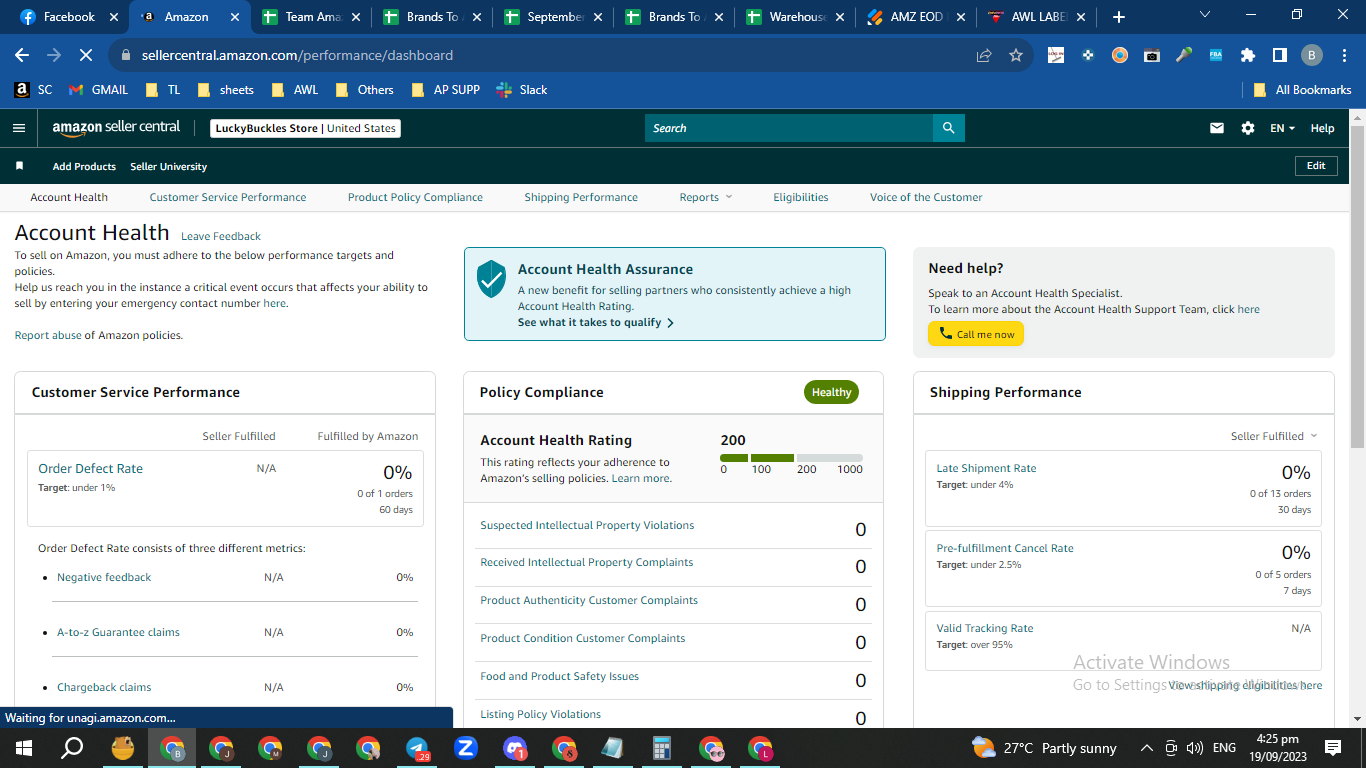Open the FBA extension icon
This screenshot has height=768, width=1366.
(1216, 55)
